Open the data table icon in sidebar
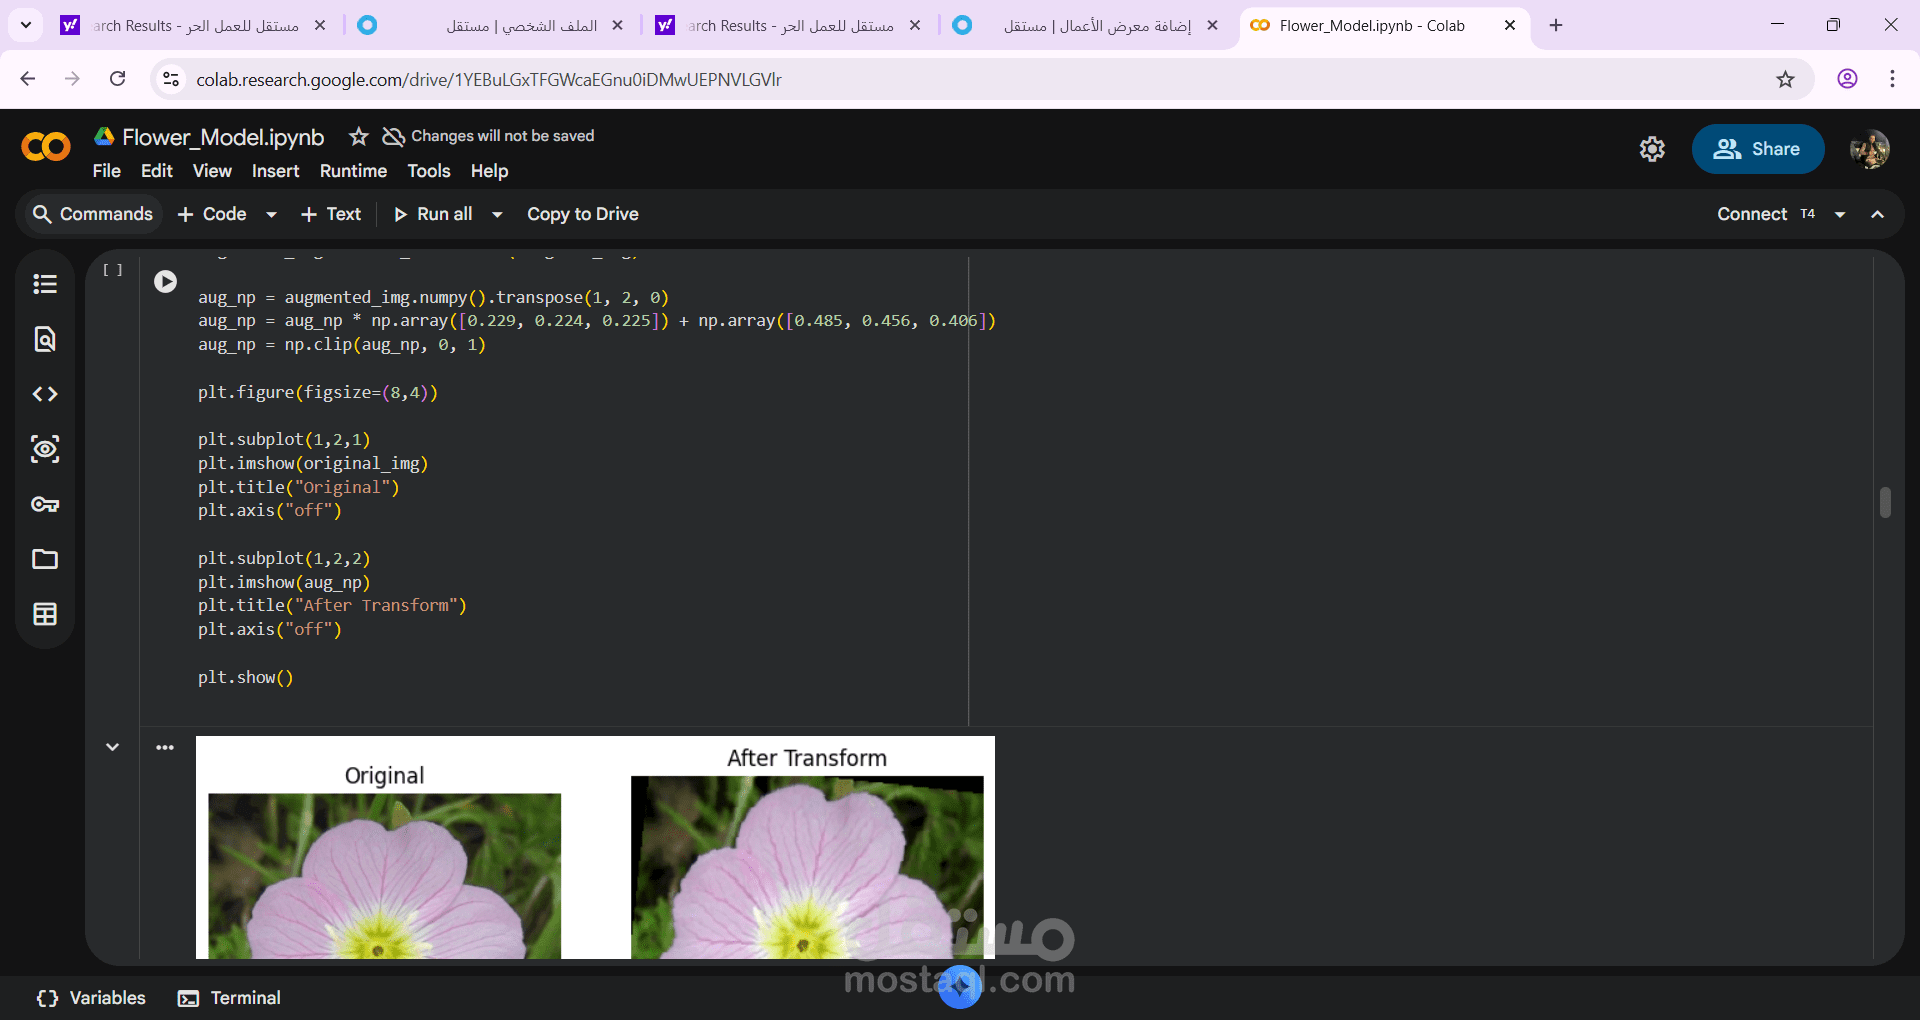The width and height of the screenshot is (1920, 1020). click(45, 614)
